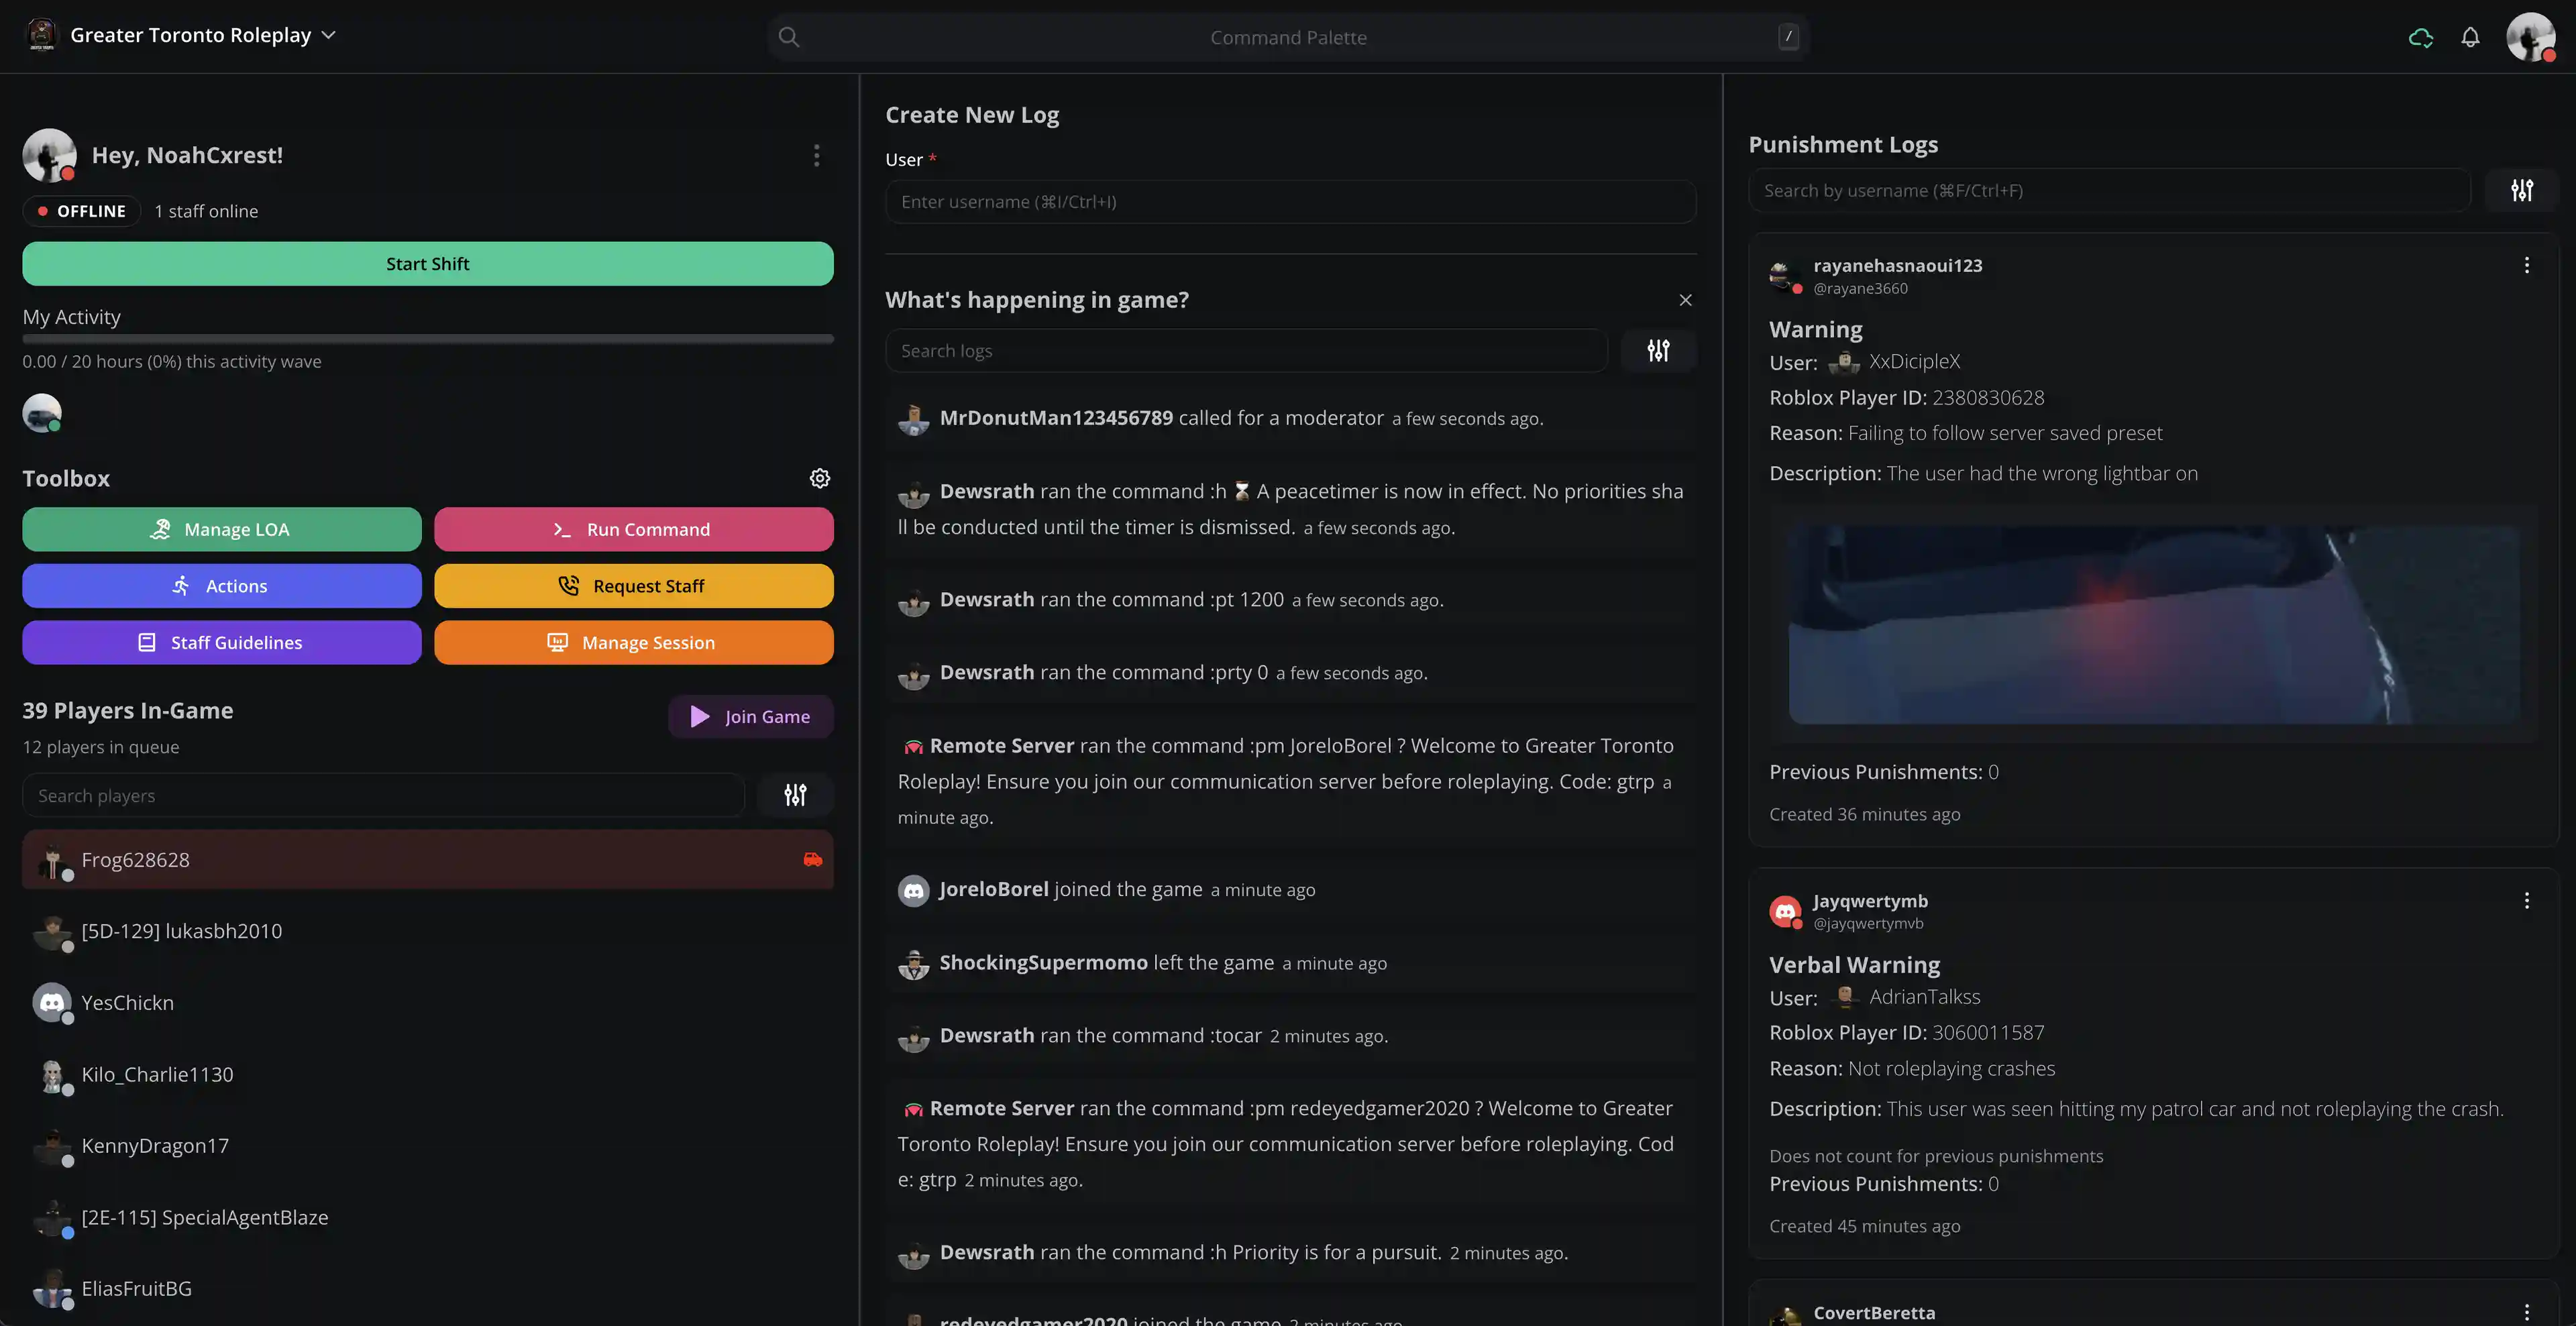
Task: Toggle the OFFLINE status badge
Action: (x=82, y=211)
